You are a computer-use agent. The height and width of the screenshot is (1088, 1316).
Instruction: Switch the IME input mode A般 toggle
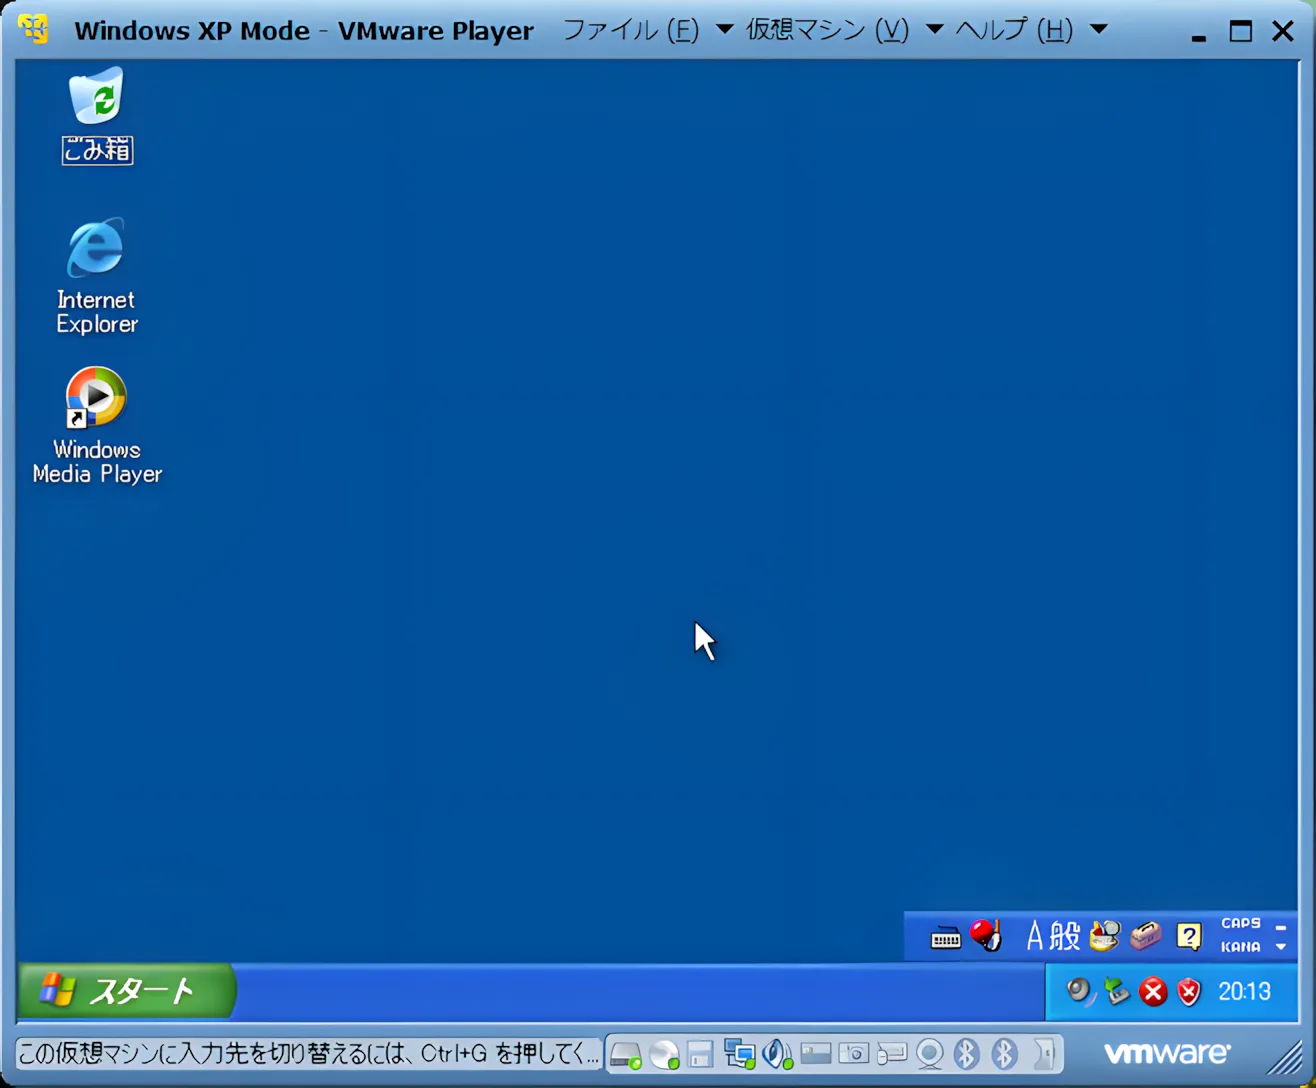pos(1050,936)
